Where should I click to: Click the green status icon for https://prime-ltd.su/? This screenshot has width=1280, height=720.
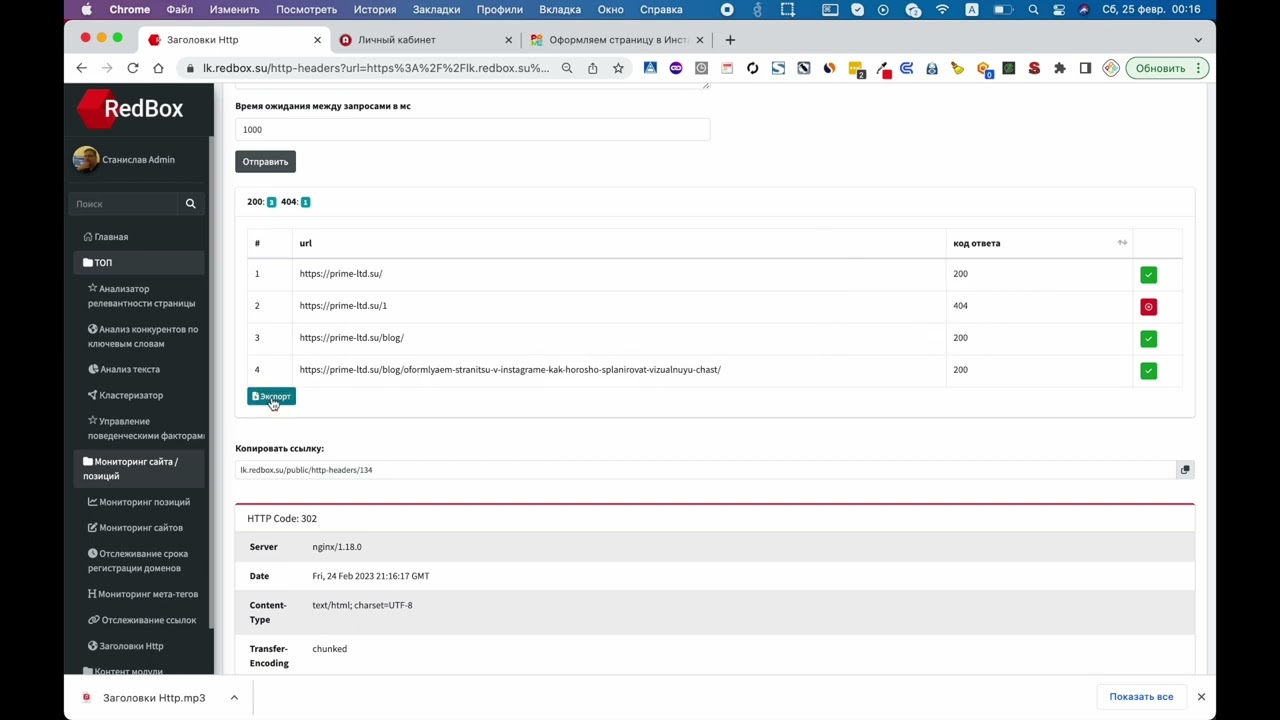1148,274
